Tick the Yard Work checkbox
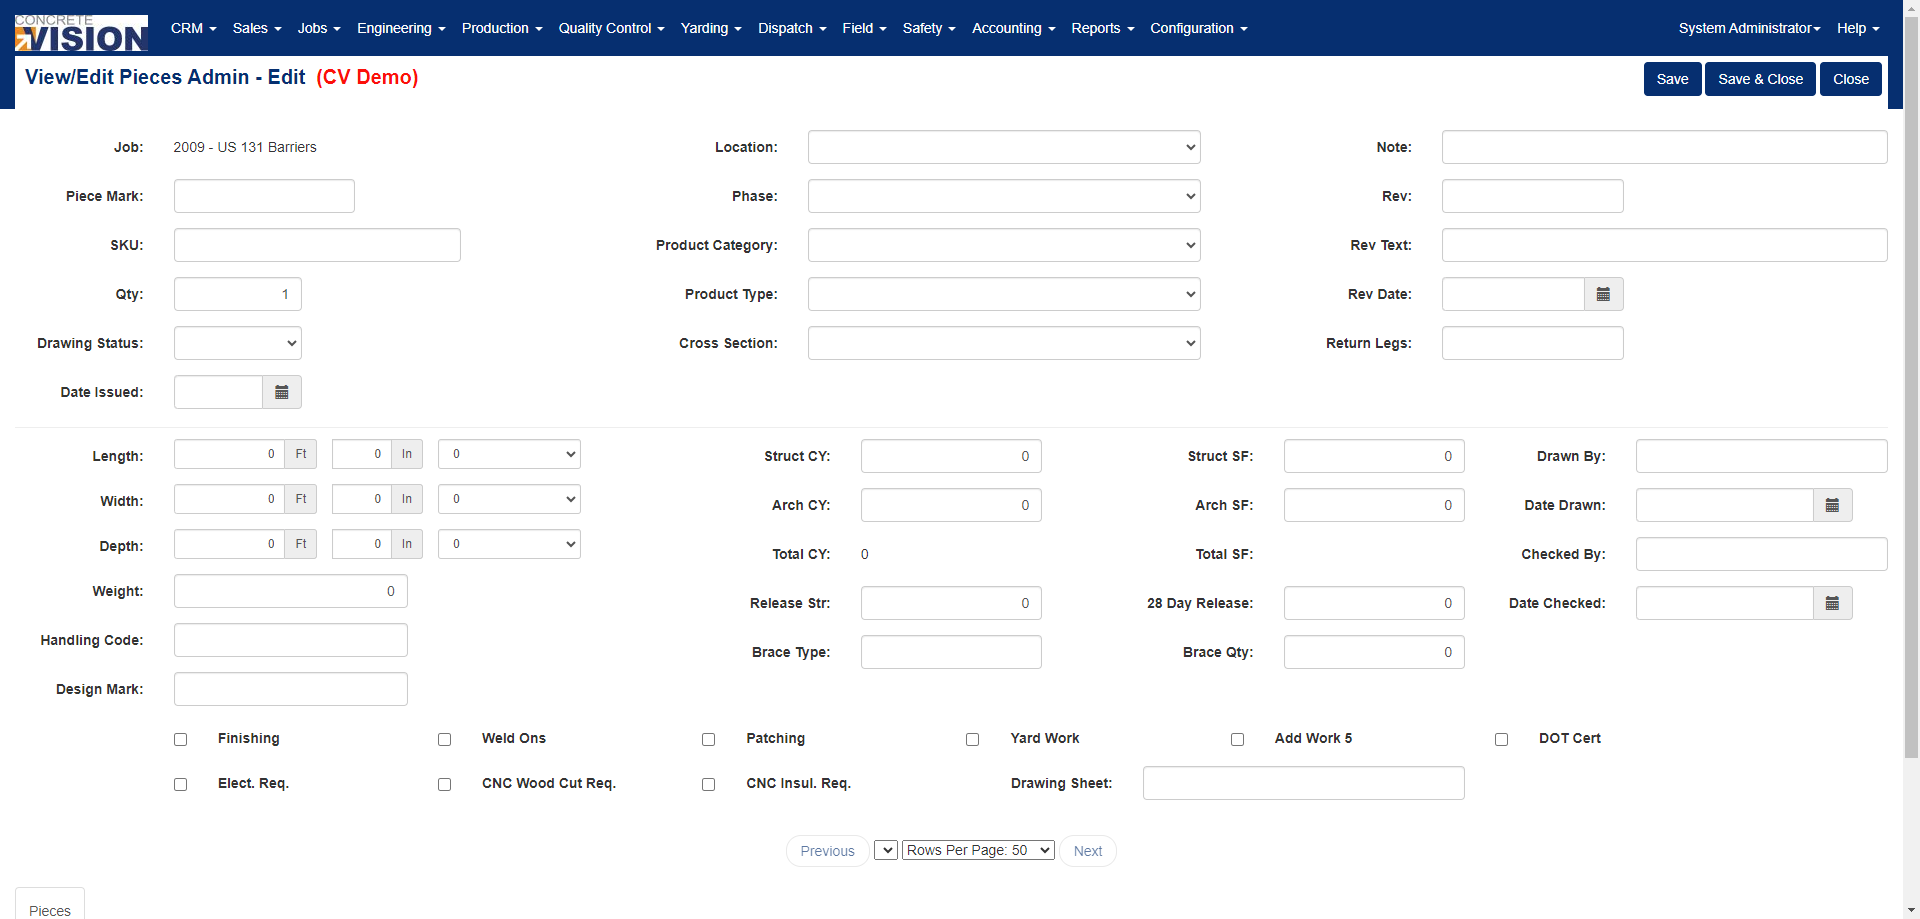Image resolution: width=1920 pixels, height=919 pixels. pyautogui.click(x=973, y=740)
